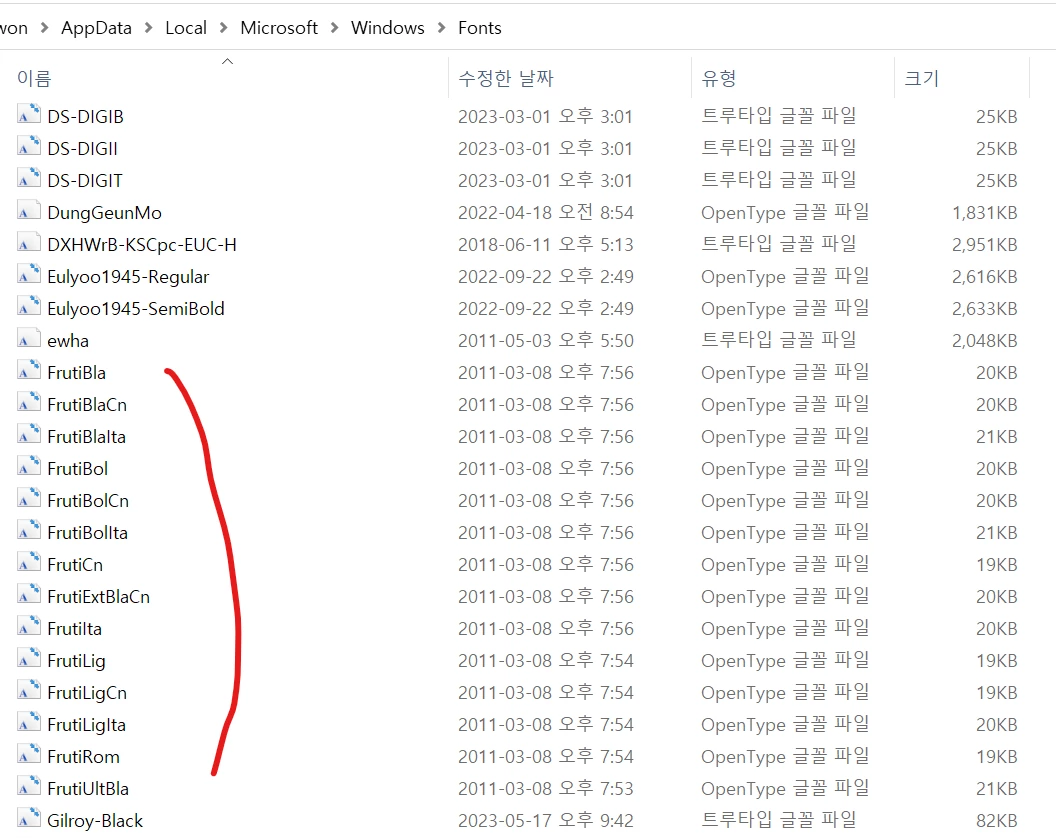The height and width of the screenshot is (838, 1056).
Task: Go to Local folder in address bar
Action: pos(186,28)
